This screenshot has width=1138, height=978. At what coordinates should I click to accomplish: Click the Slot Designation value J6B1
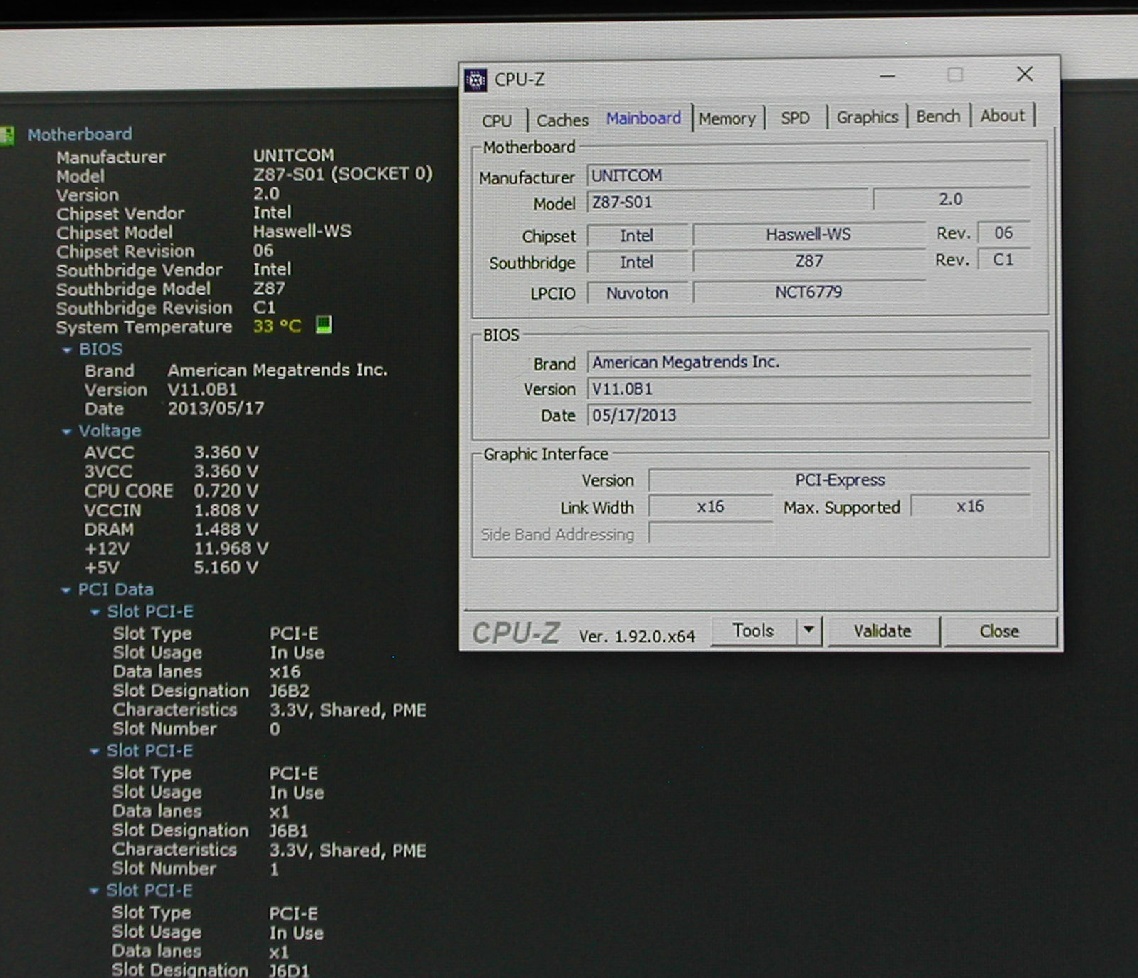[x=289, y=831]
